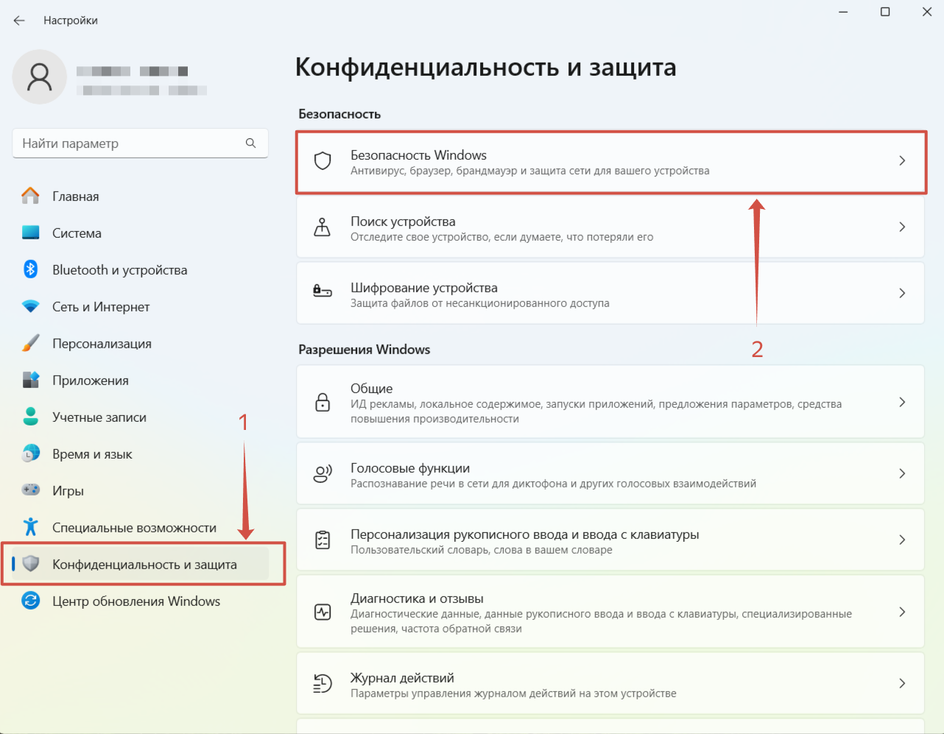Select Конфиденциальность и защита in the sidebar
Viewport: 944px width, 734px height.
pyautogui.click(x=140, y=564)
